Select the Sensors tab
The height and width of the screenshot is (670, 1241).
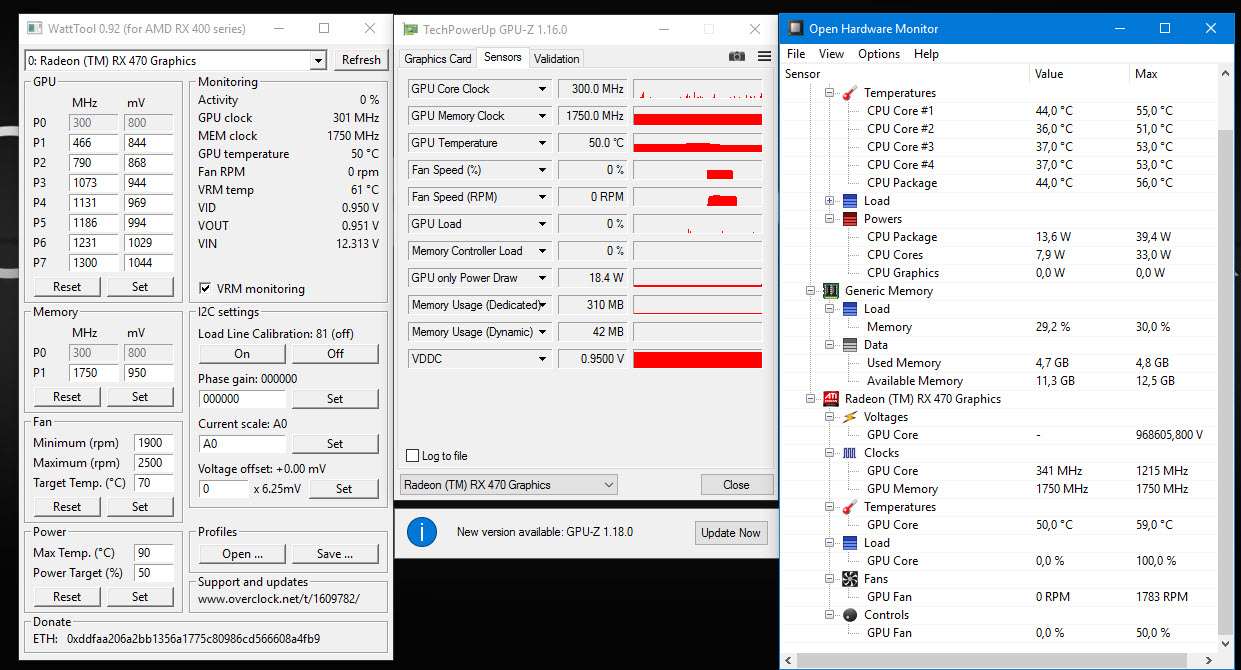pyautogui.click(x=502, y=57)
